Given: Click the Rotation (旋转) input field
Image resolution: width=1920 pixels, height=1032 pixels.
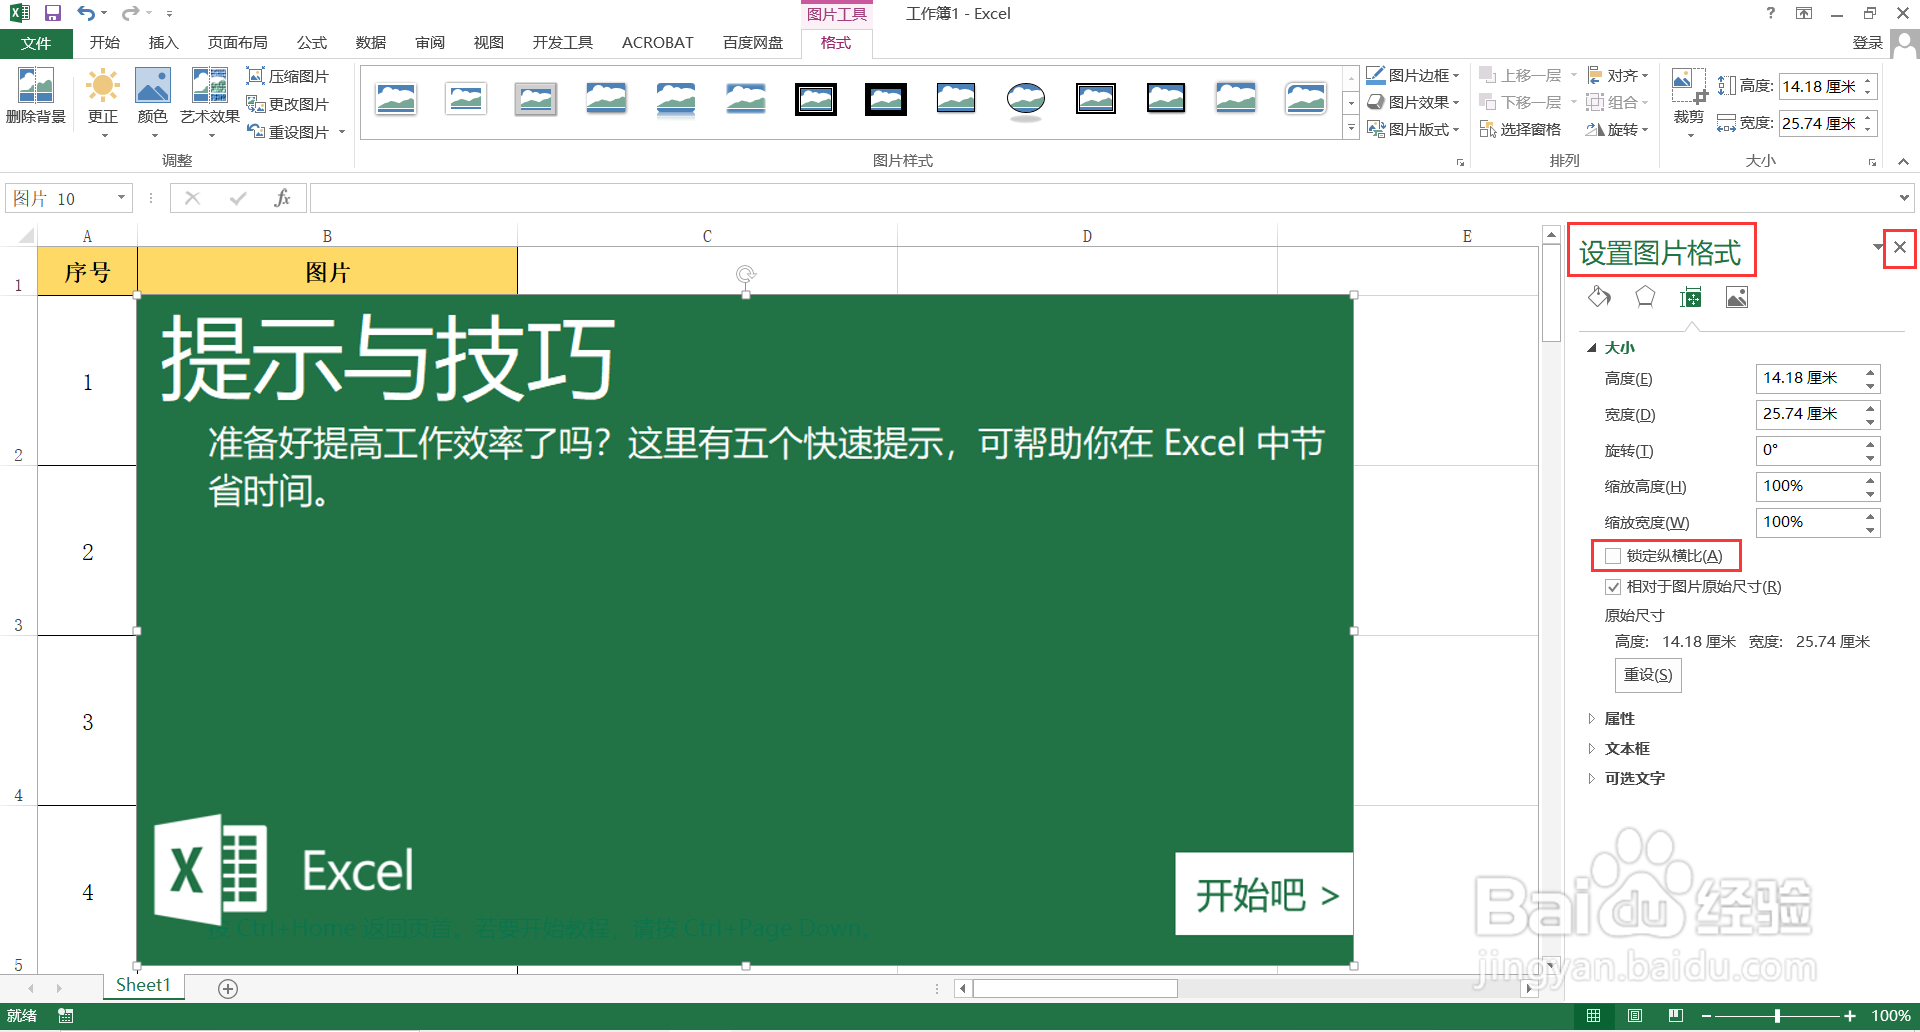Looking at the screenshot, I should [x=1809, y=451].
